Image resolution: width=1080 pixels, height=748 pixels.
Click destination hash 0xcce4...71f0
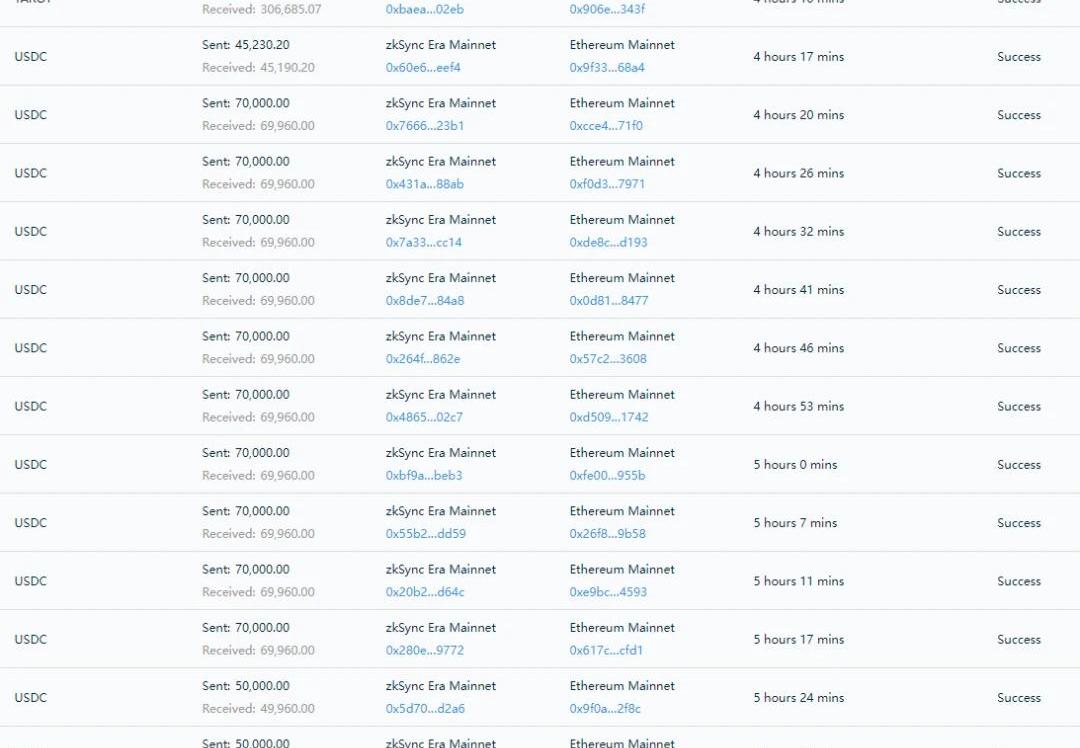(x=606, y=126)
